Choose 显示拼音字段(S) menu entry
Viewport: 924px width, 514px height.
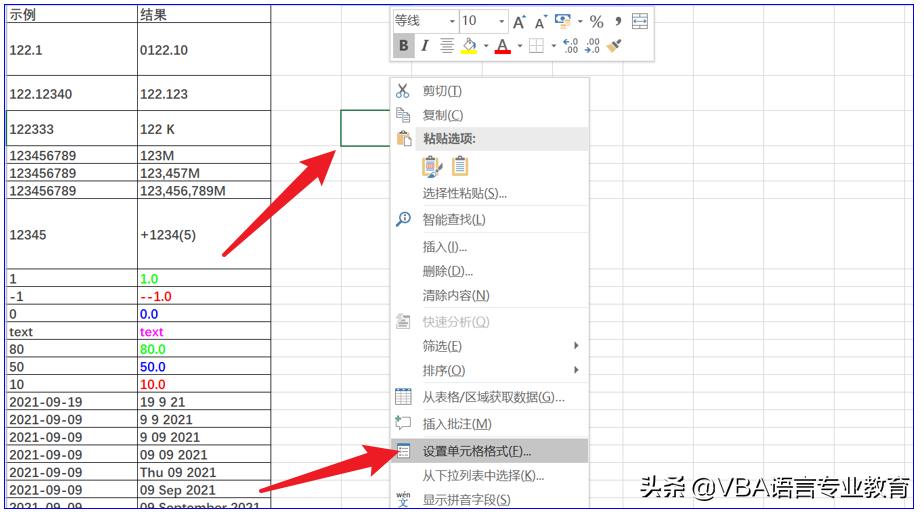point(490,500)
